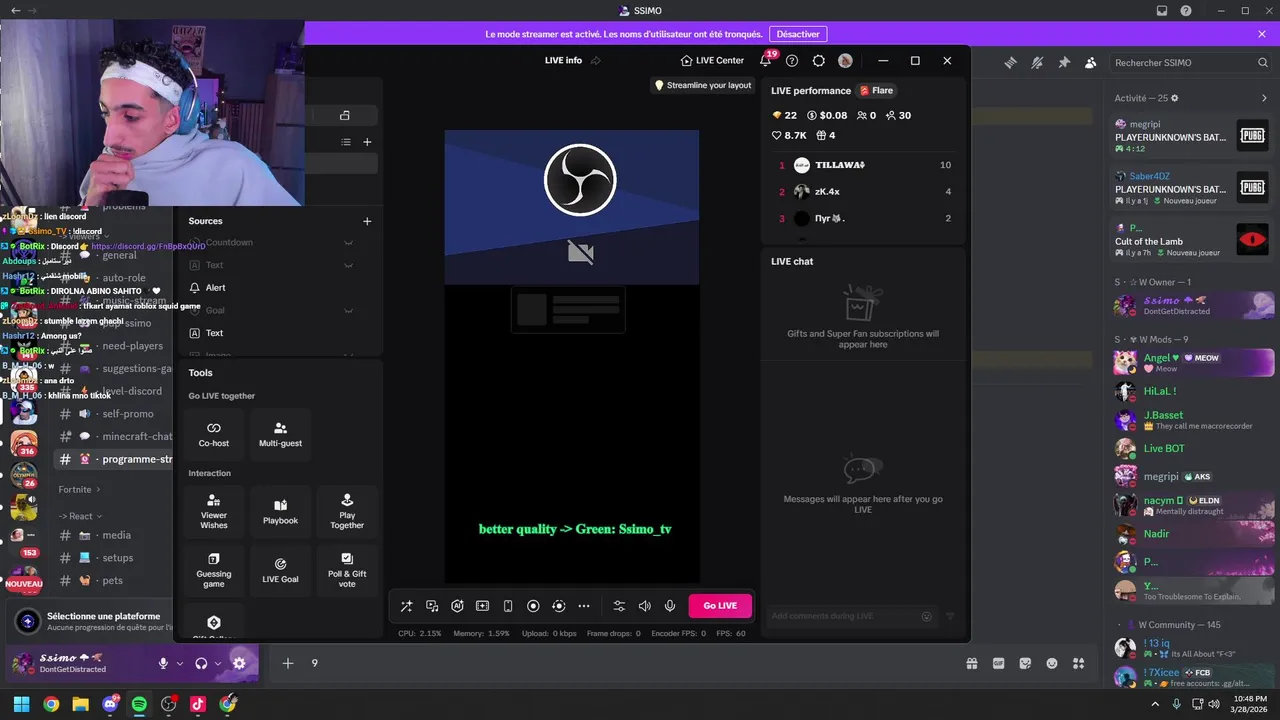
Task: Open Discord threads icon
Action: point(1011,62)
